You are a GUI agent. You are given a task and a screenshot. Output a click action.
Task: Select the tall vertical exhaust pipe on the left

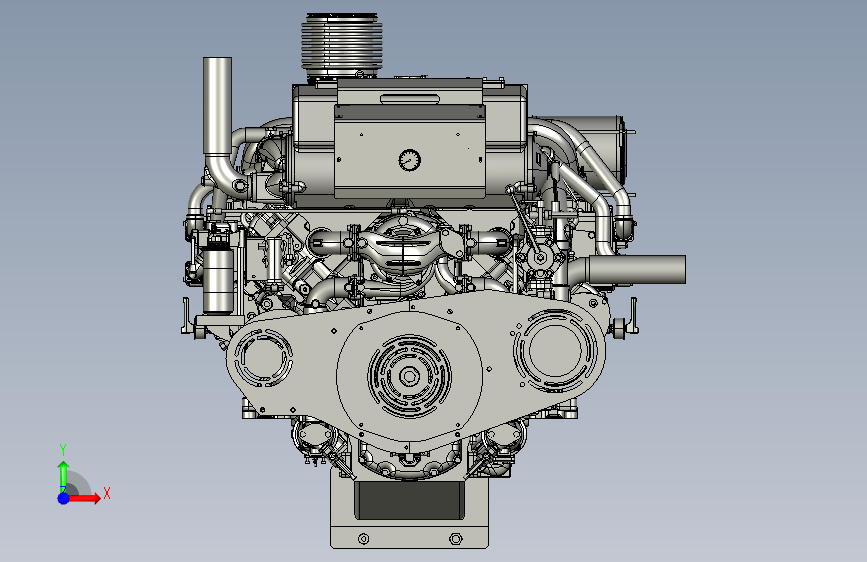217,106
